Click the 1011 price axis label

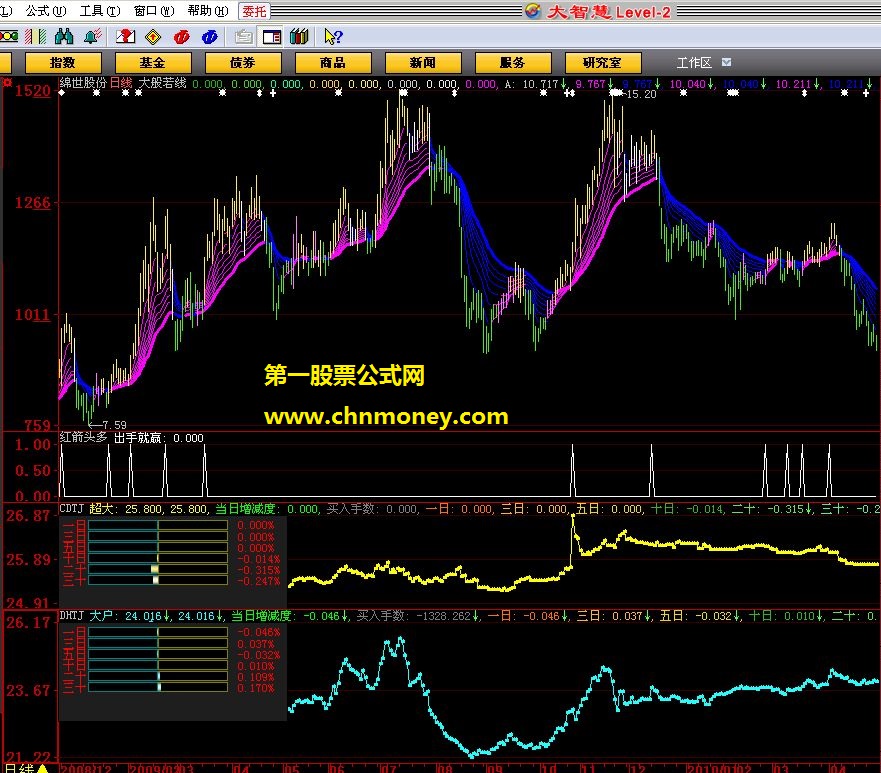(x=33, y=314)
